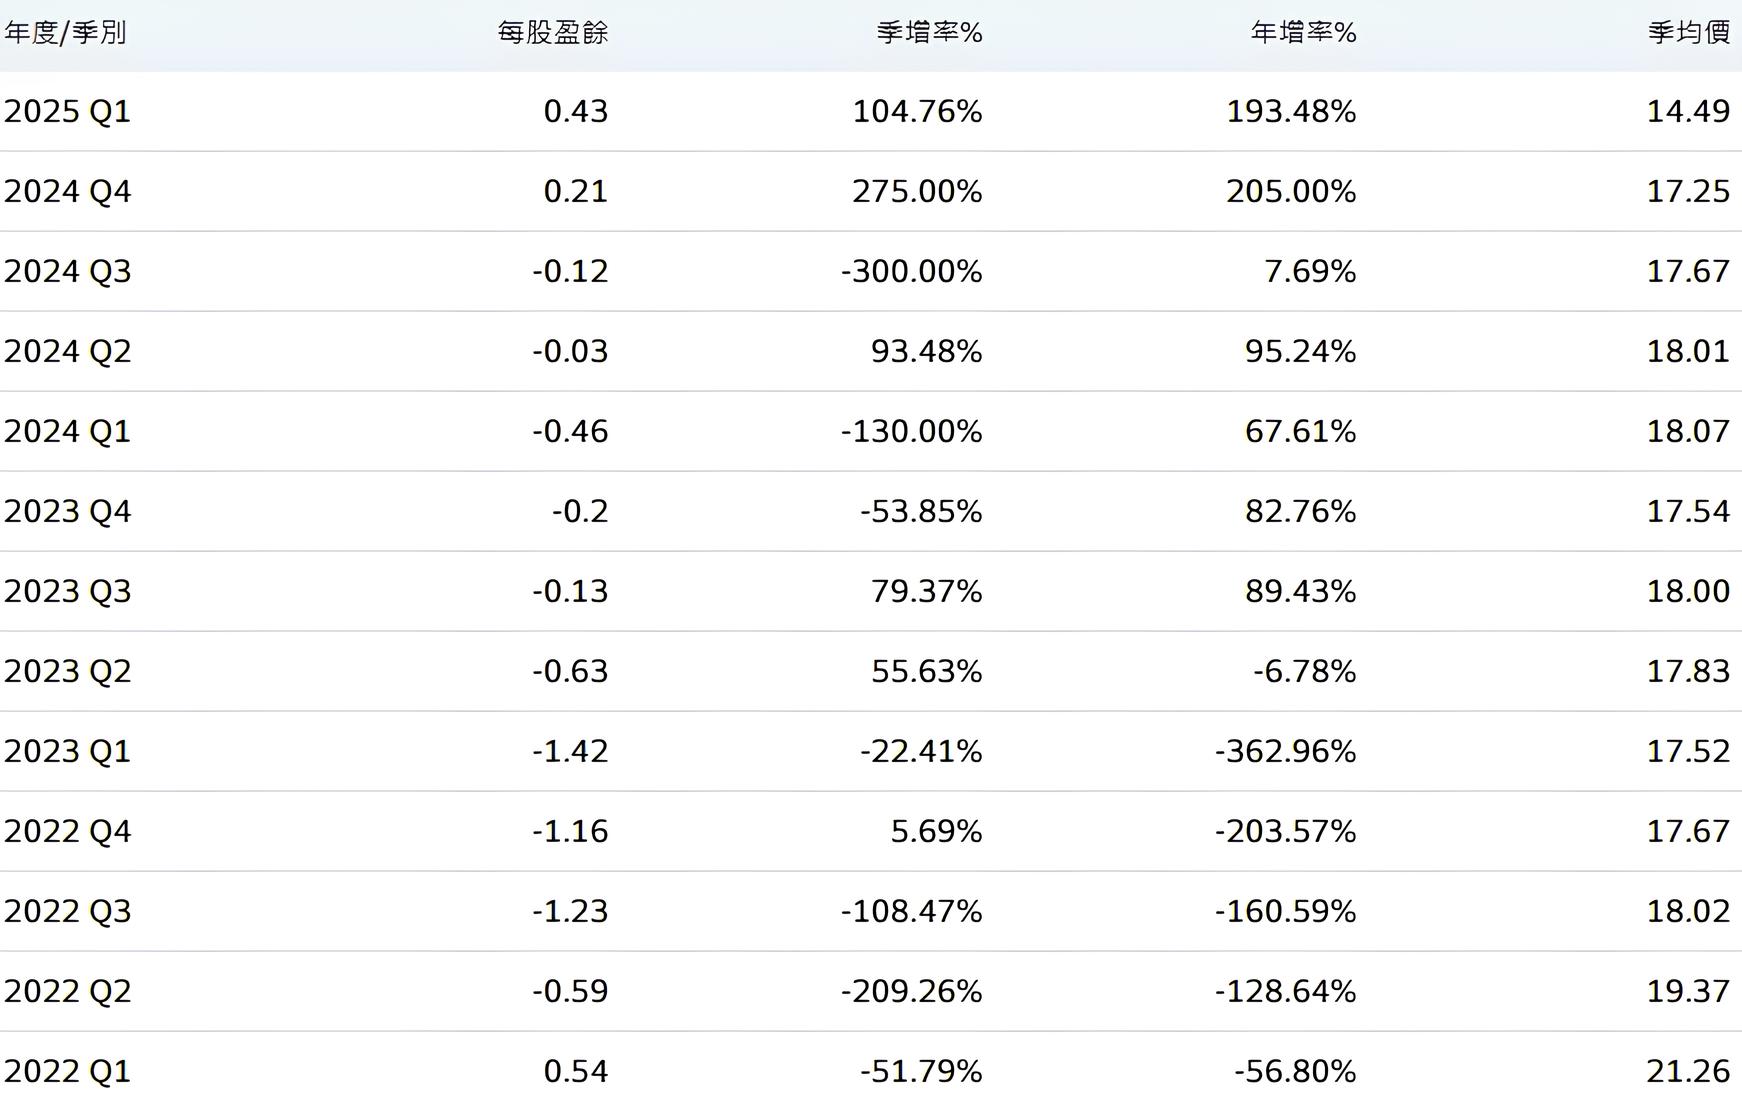Screen dimensions: 1742x1106
Task: Click the -108.47% quarterly growth cell
Action: [912, 911]
